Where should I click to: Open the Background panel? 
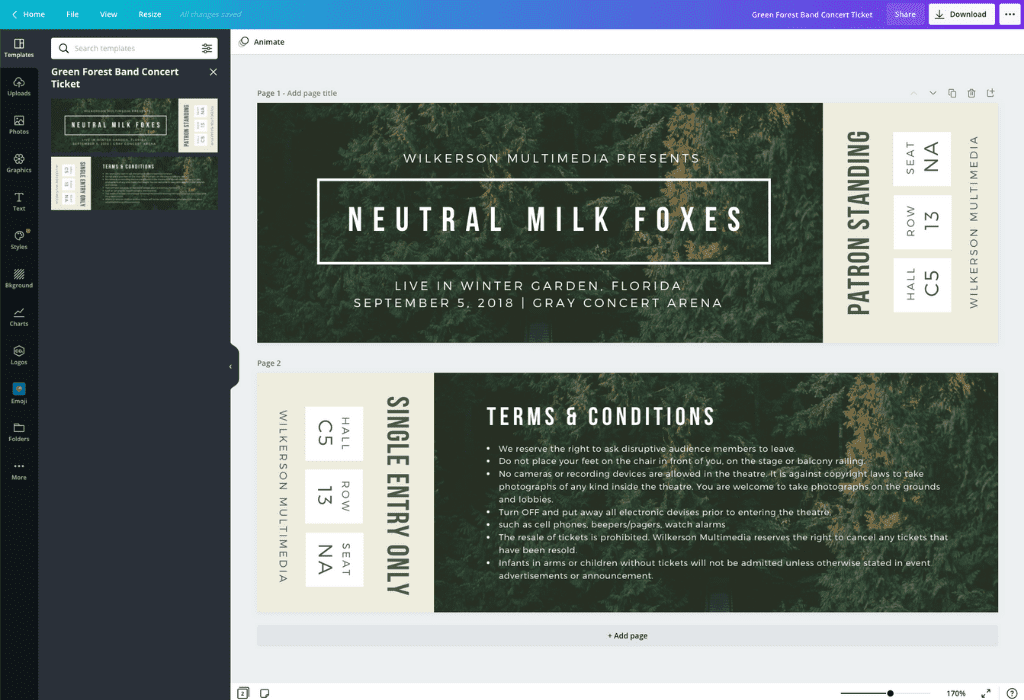(x=20, y=276)
